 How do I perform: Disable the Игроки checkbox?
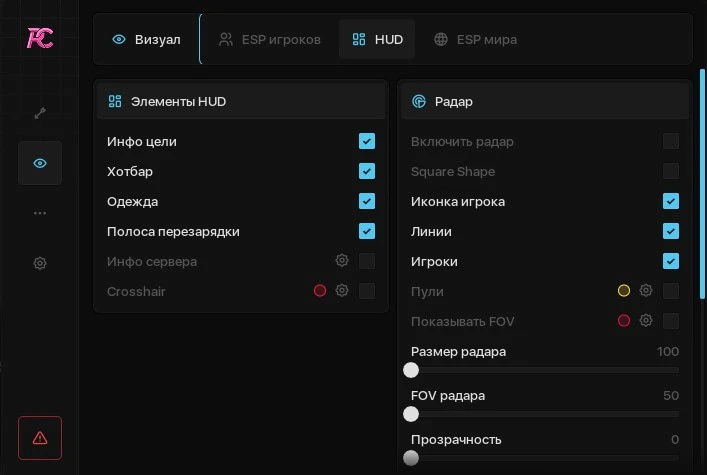click(671, 261)
